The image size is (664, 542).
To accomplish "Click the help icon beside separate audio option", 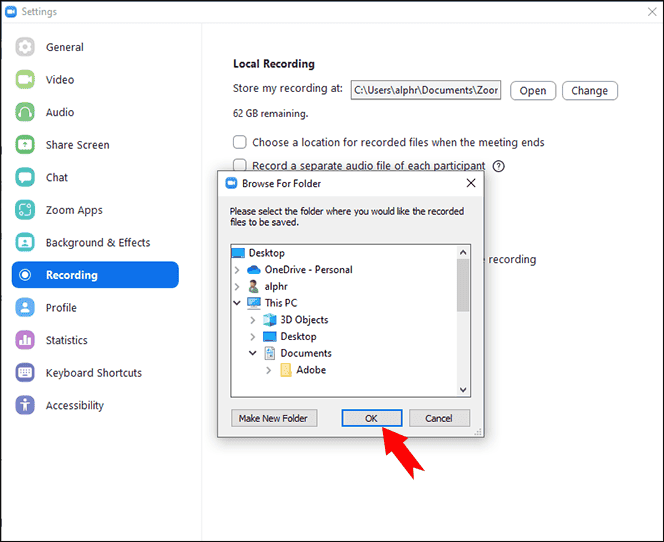I will [x=499, y=166].
